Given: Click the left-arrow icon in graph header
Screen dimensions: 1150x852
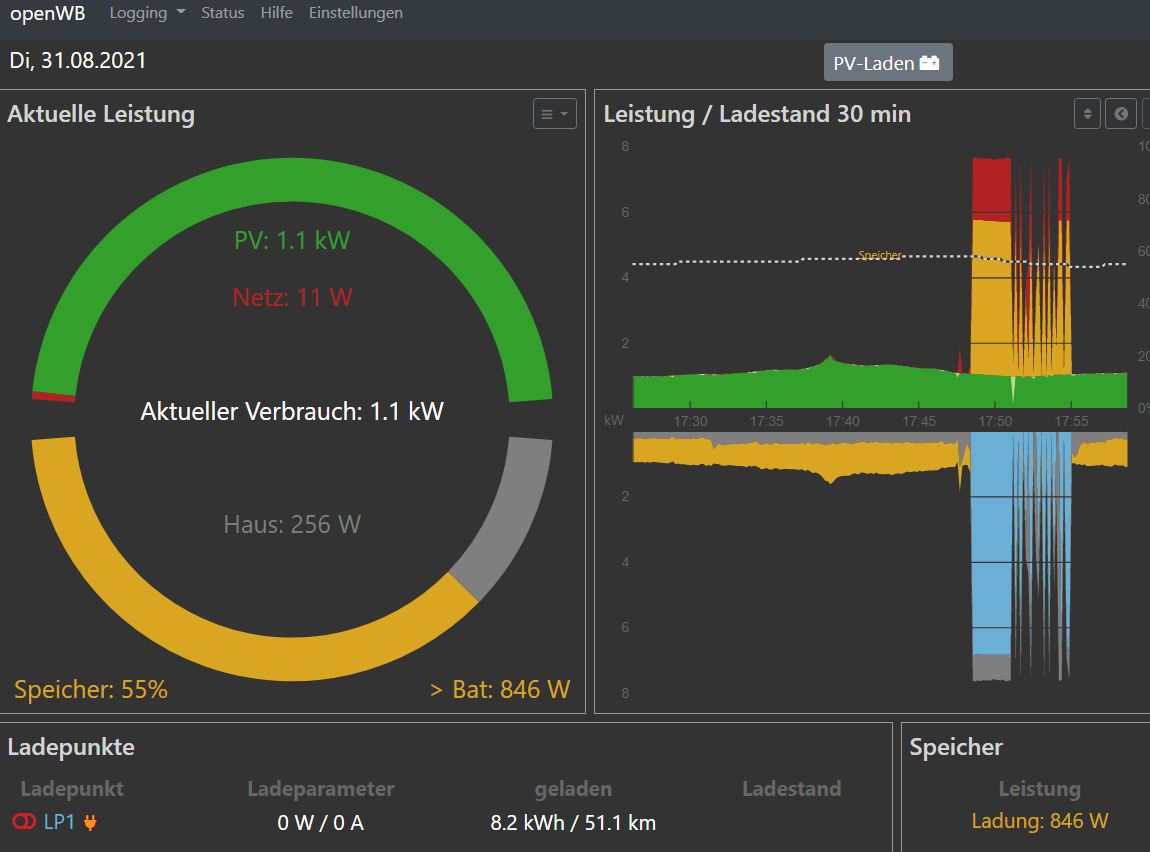Looking at the screenshot, I should pos(1121,114).
